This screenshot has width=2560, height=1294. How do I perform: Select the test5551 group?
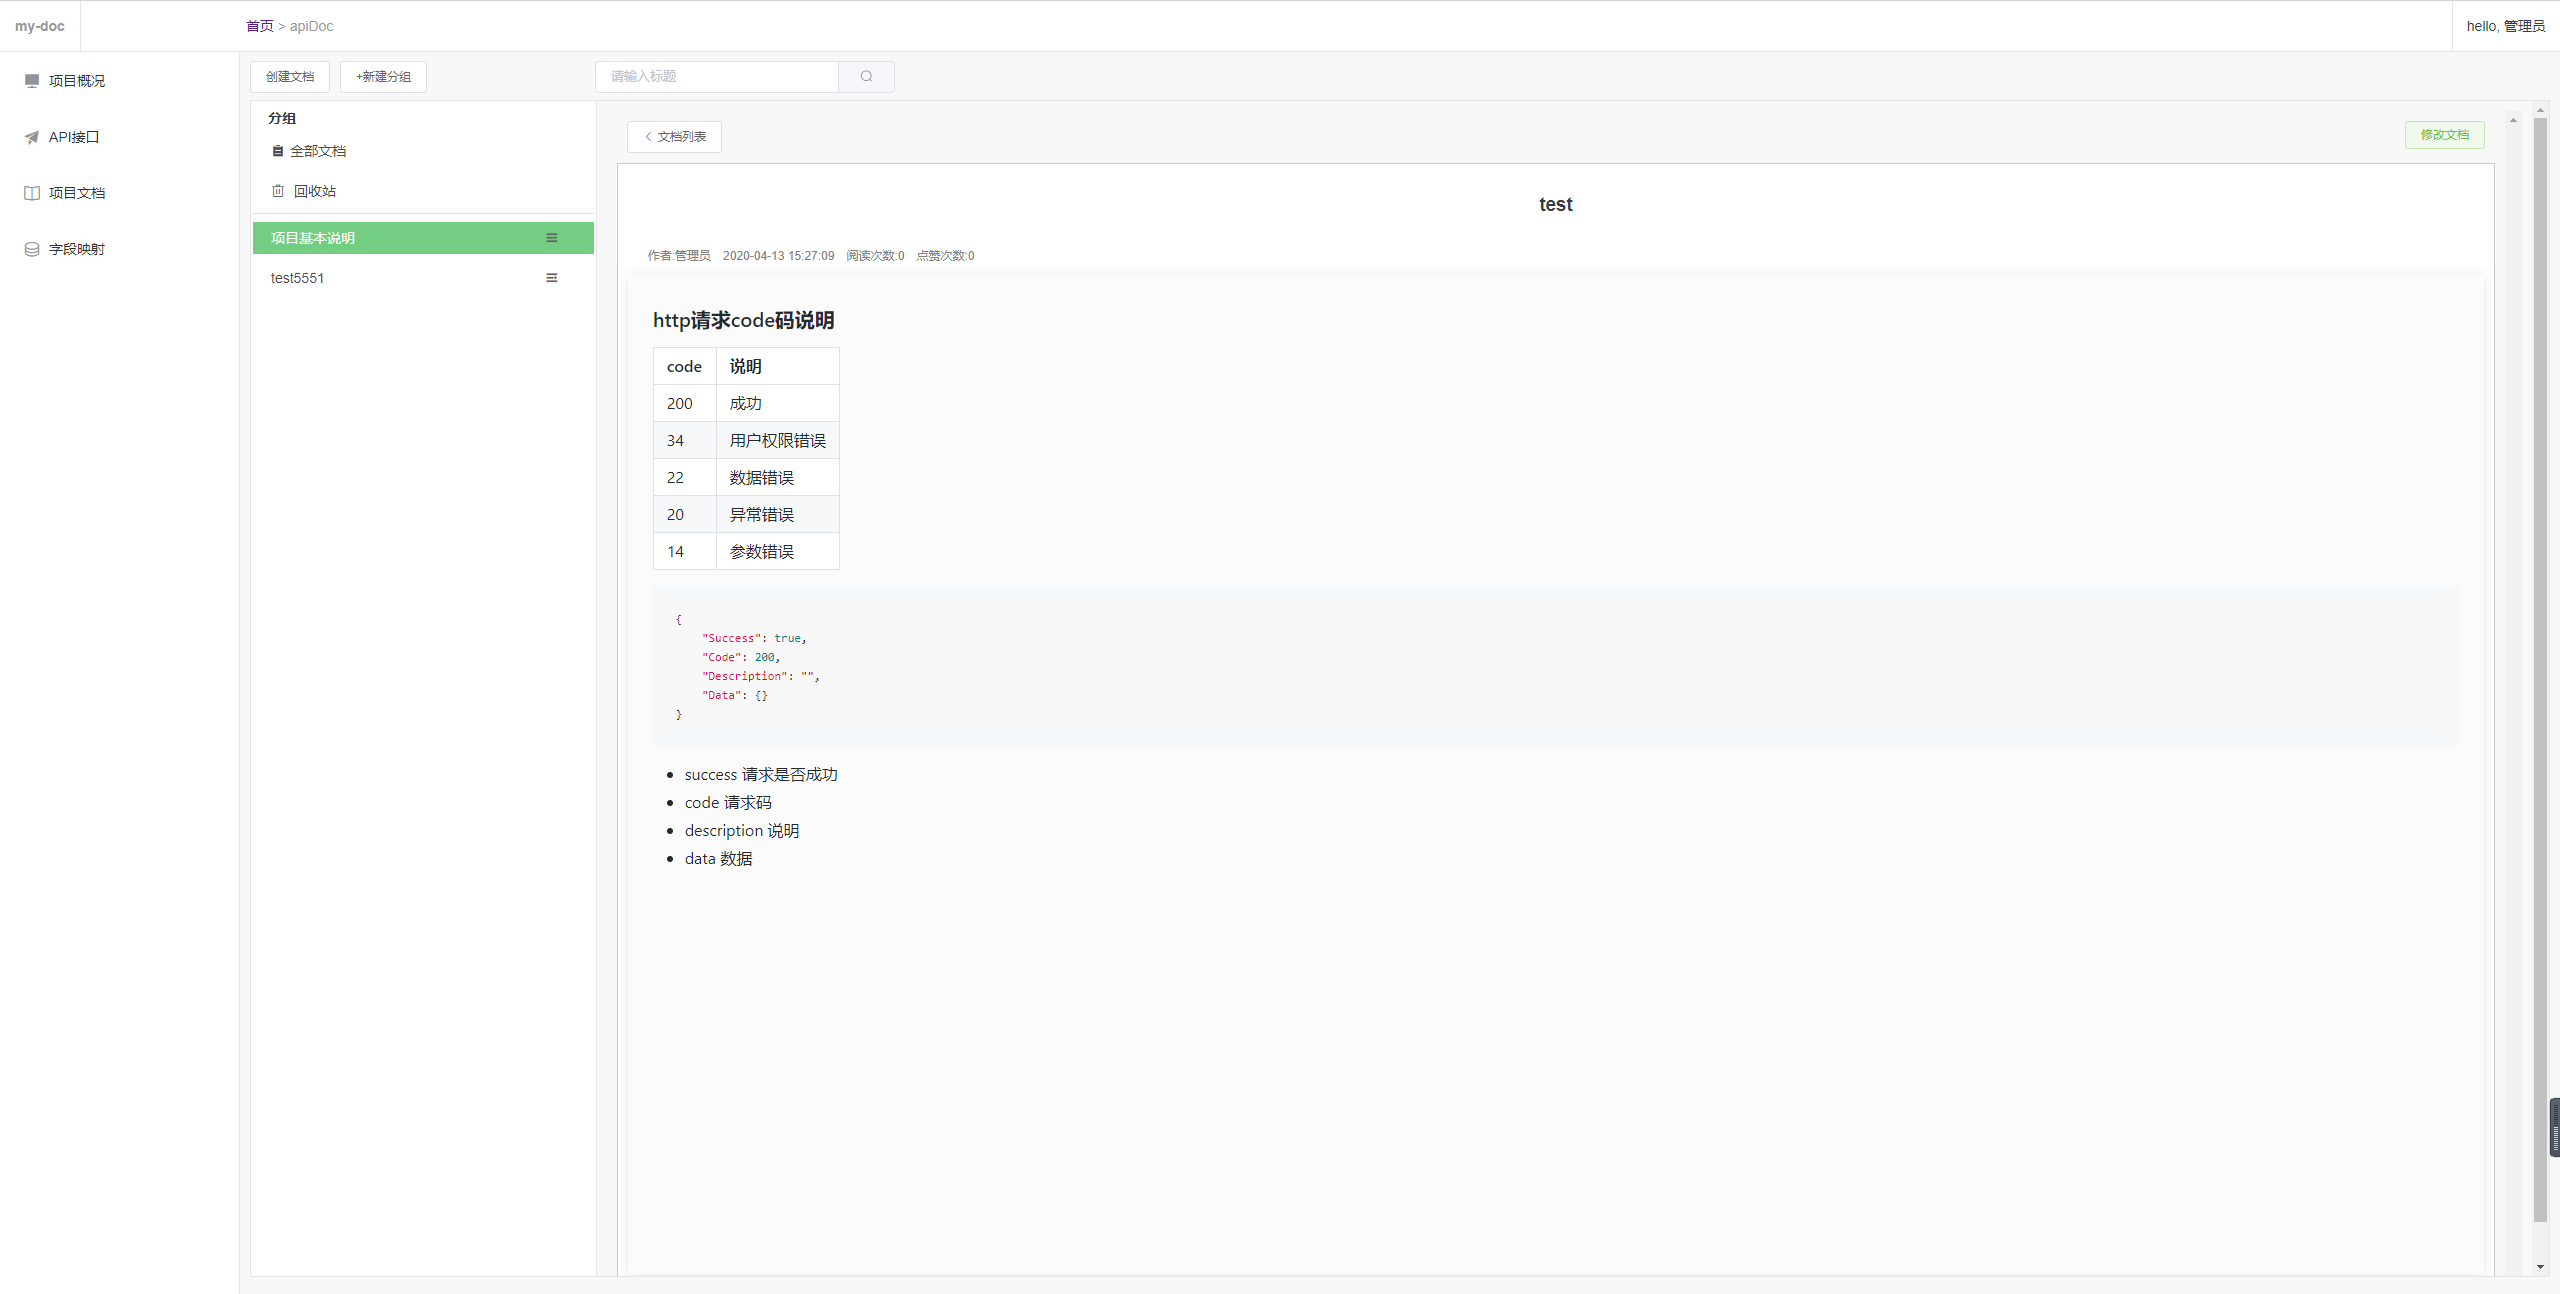pyautogui.click(x=423, y=278)
